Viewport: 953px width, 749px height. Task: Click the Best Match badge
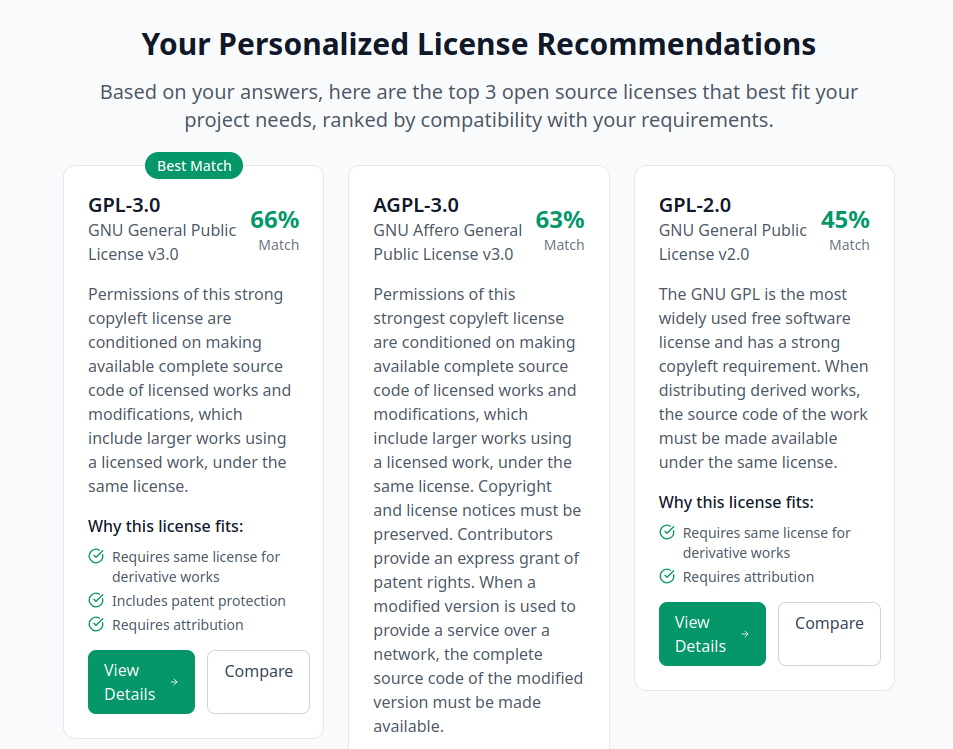pos(194,166)
